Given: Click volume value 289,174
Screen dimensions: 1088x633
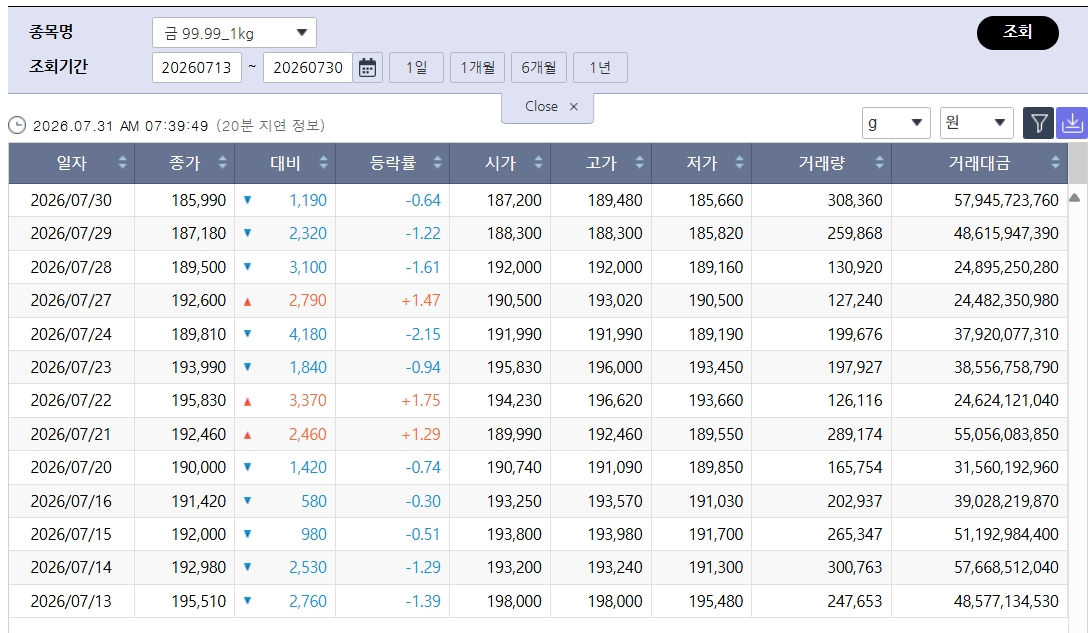Looking at the screenshot, I should click(x=855, y=434).
